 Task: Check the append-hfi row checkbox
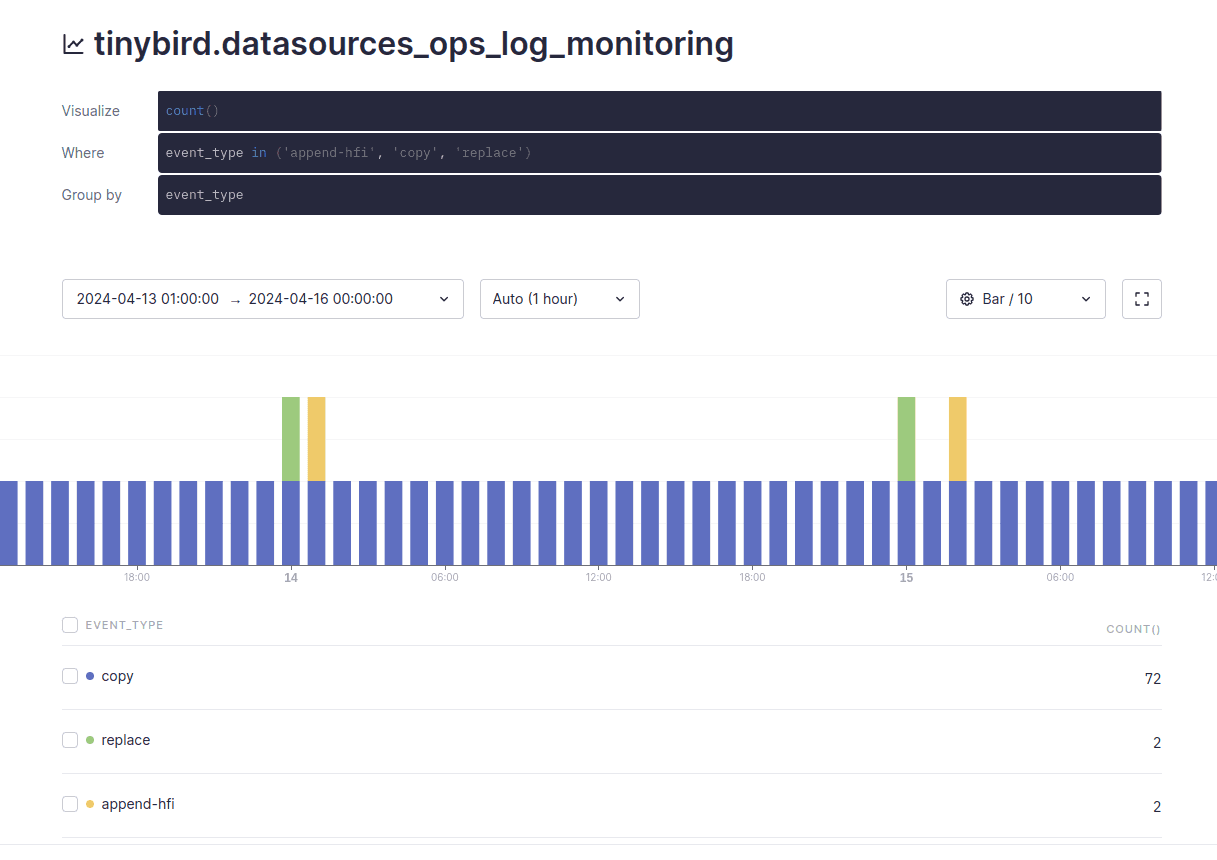(70, 804)
